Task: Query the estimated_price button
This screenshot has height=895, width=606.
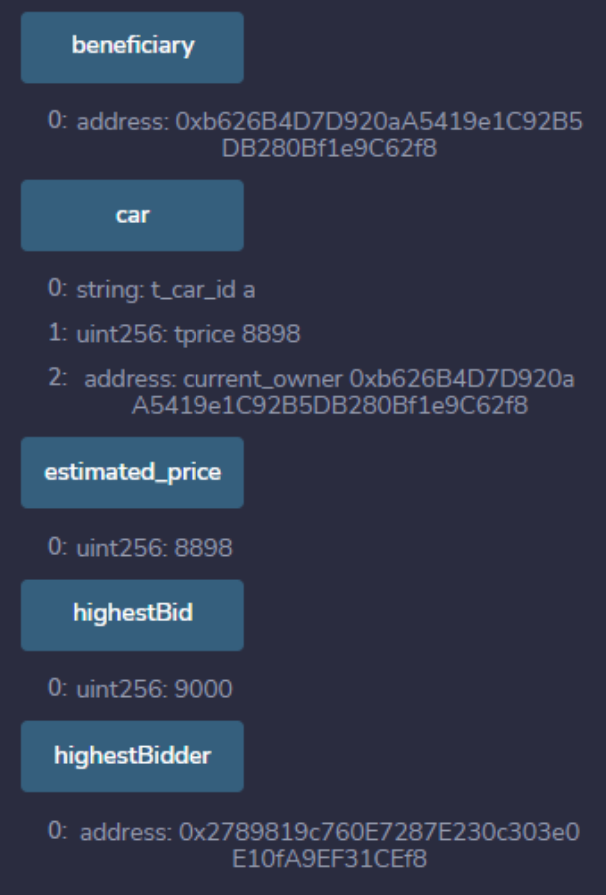Action: [x=132, y=473]
